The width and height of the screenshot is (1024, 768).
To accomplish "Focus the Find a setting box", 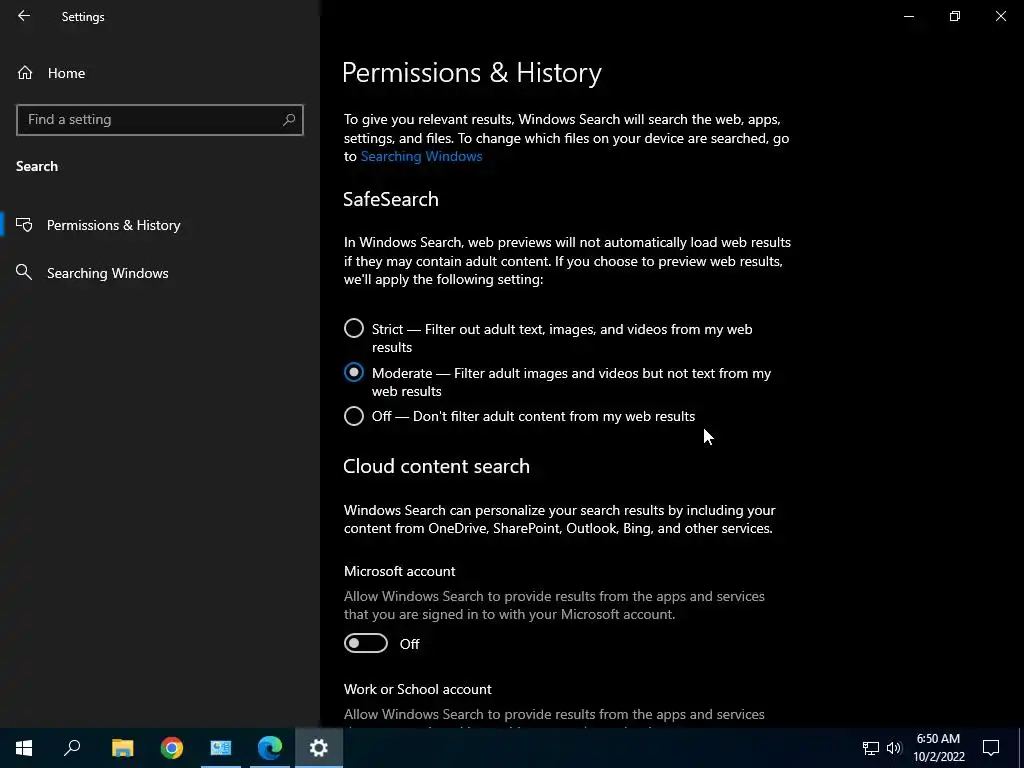I will 160,120.
